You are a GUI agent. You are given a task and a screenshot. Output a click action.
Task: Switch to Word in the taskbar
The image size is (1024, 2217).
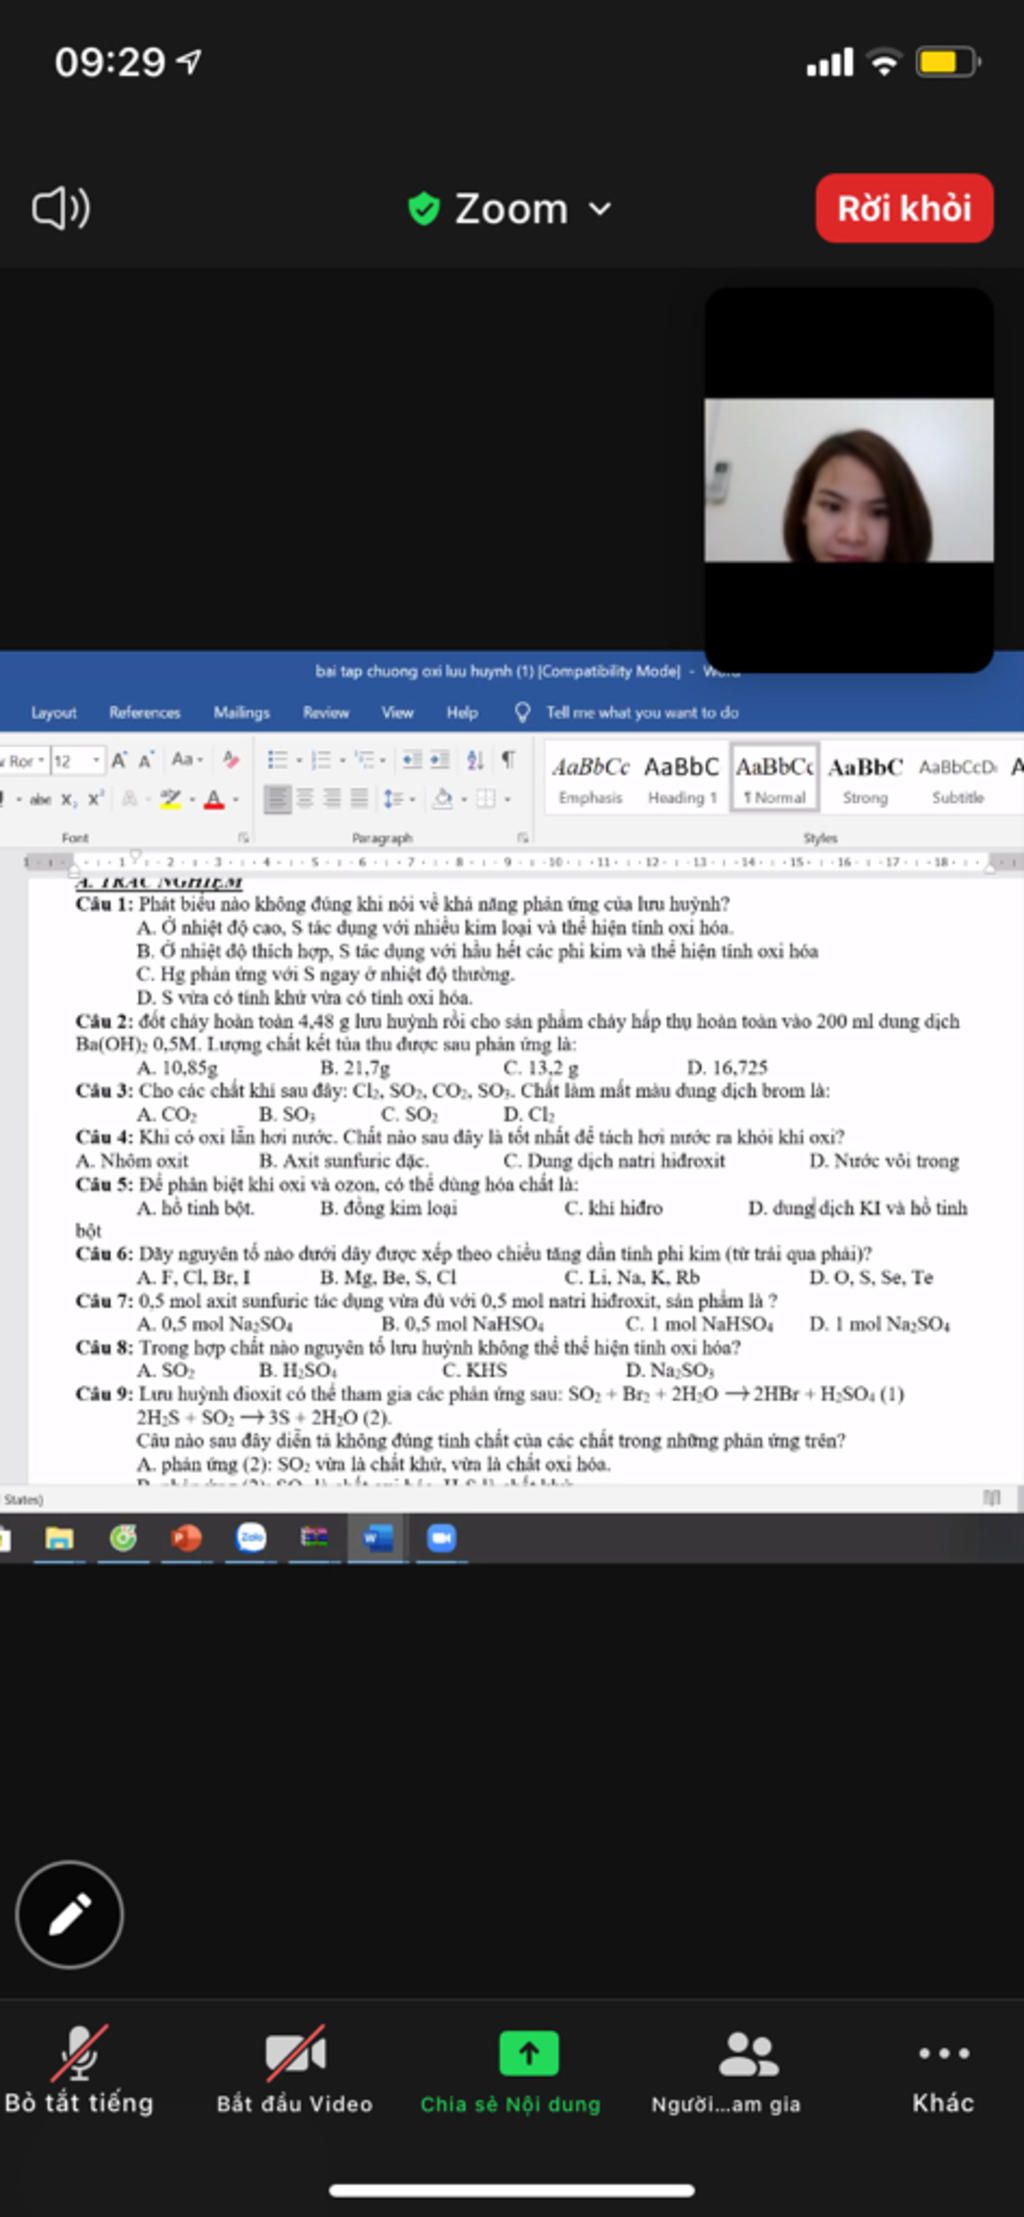point(378,1538)
